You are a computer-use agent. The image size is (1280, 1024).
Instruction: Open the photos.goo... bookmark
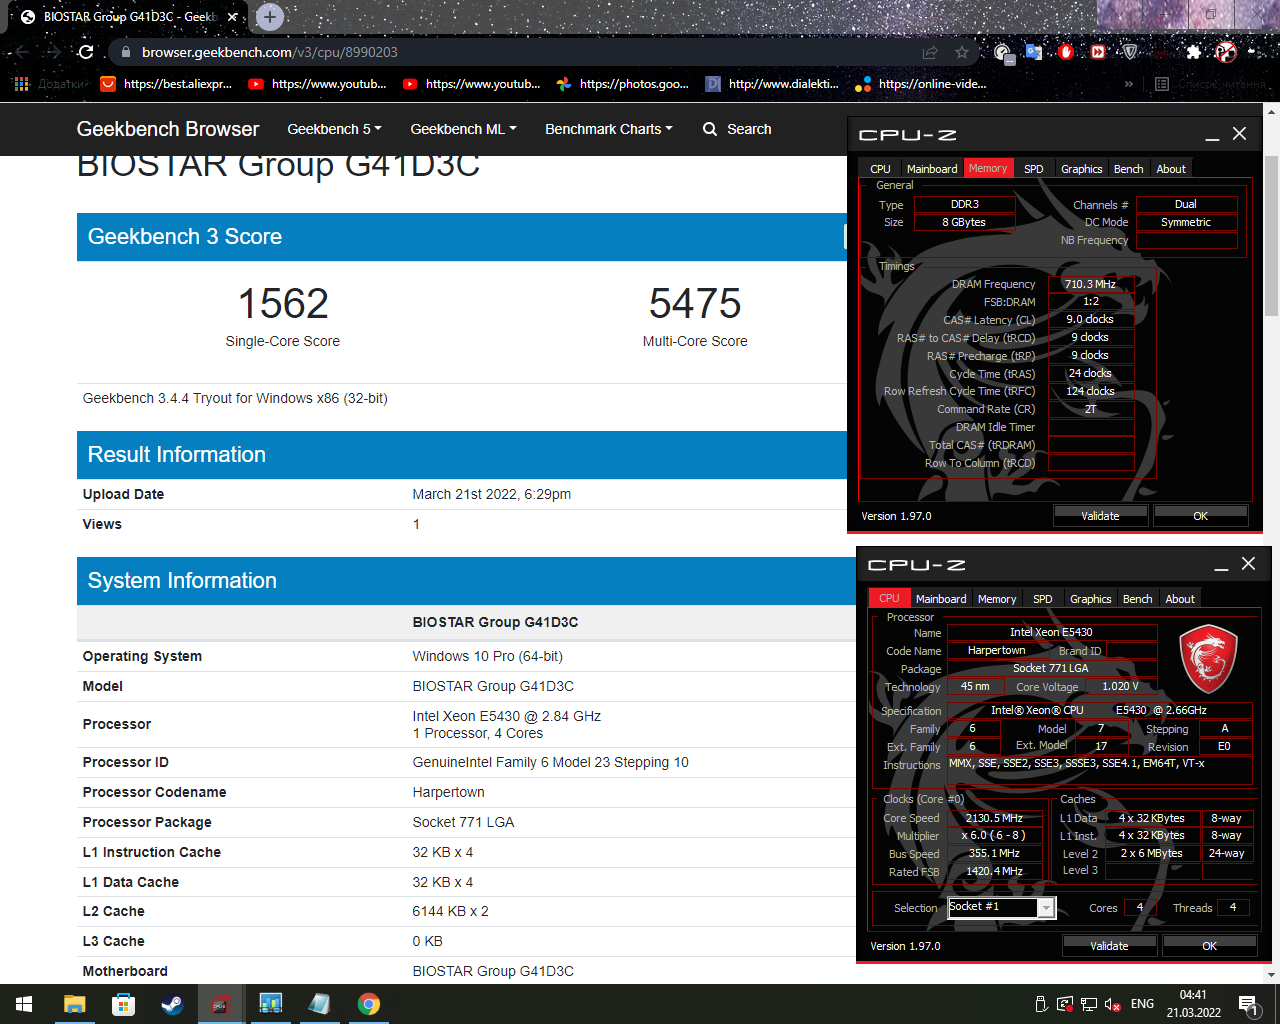(x=623, y=84)
